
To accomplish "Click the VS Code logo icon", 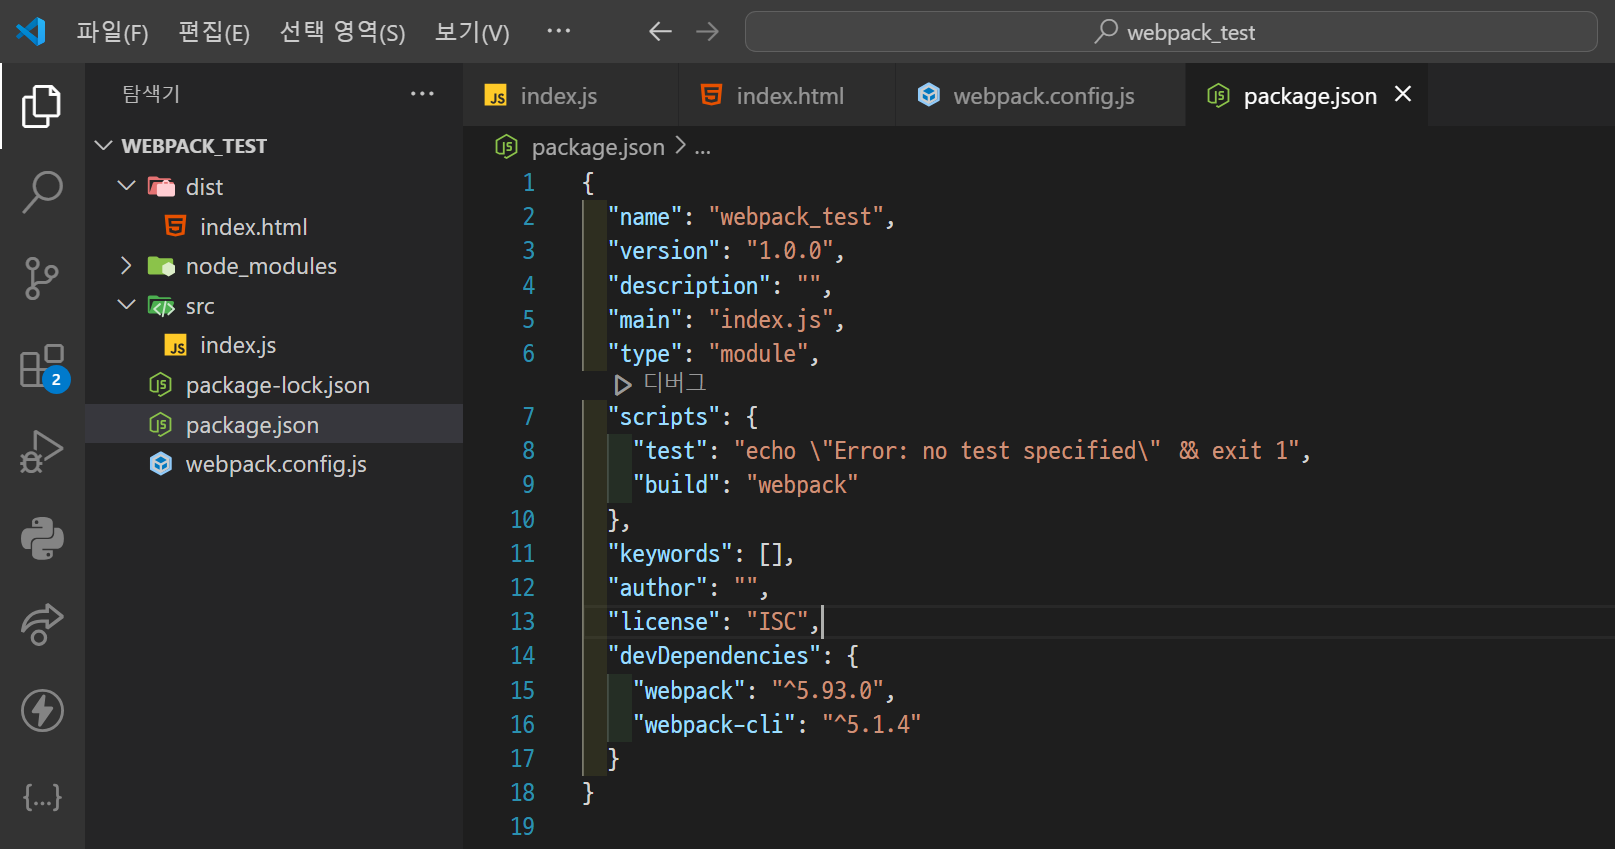I will (x=31, y=32).
